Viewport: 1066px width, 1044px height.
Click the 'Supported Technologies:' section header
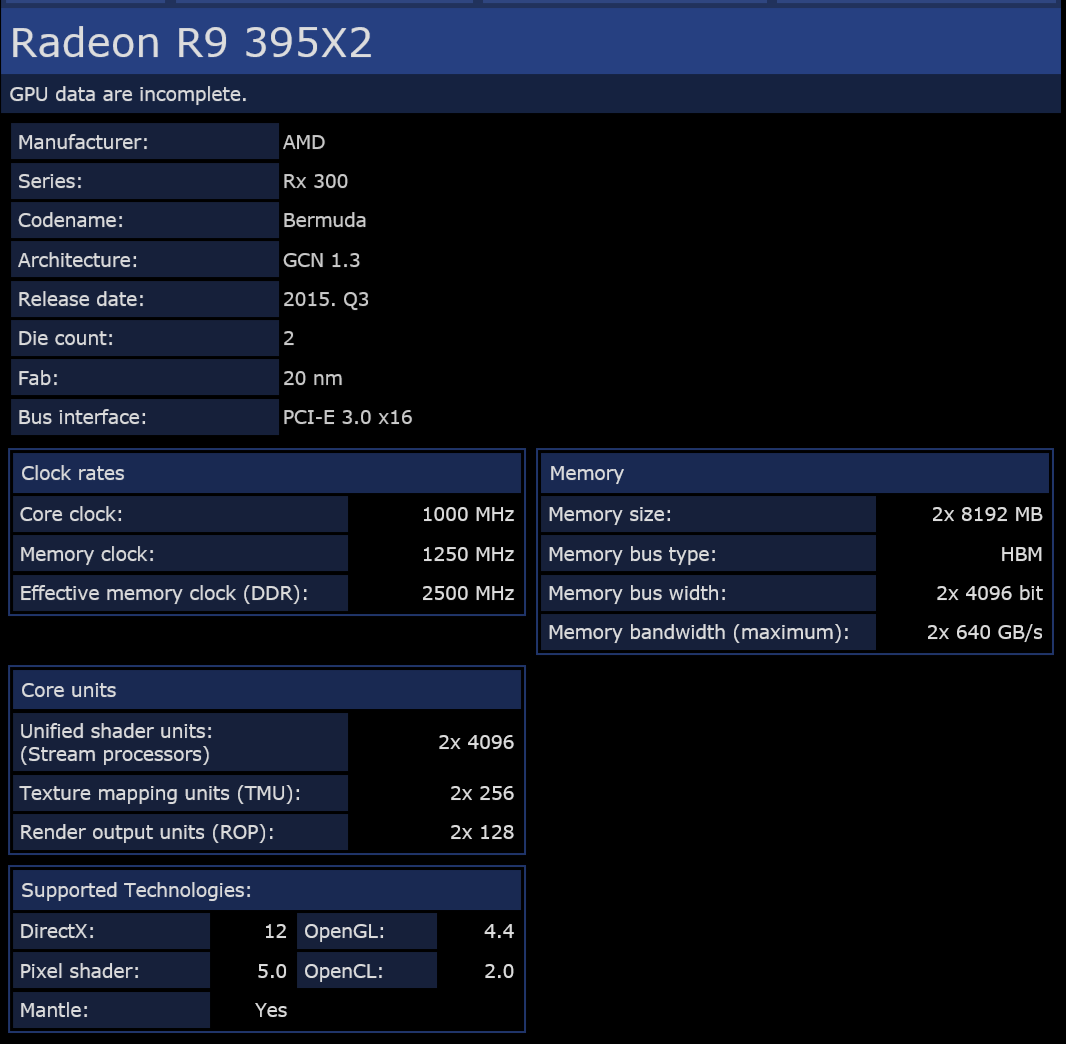click(266, 890)
